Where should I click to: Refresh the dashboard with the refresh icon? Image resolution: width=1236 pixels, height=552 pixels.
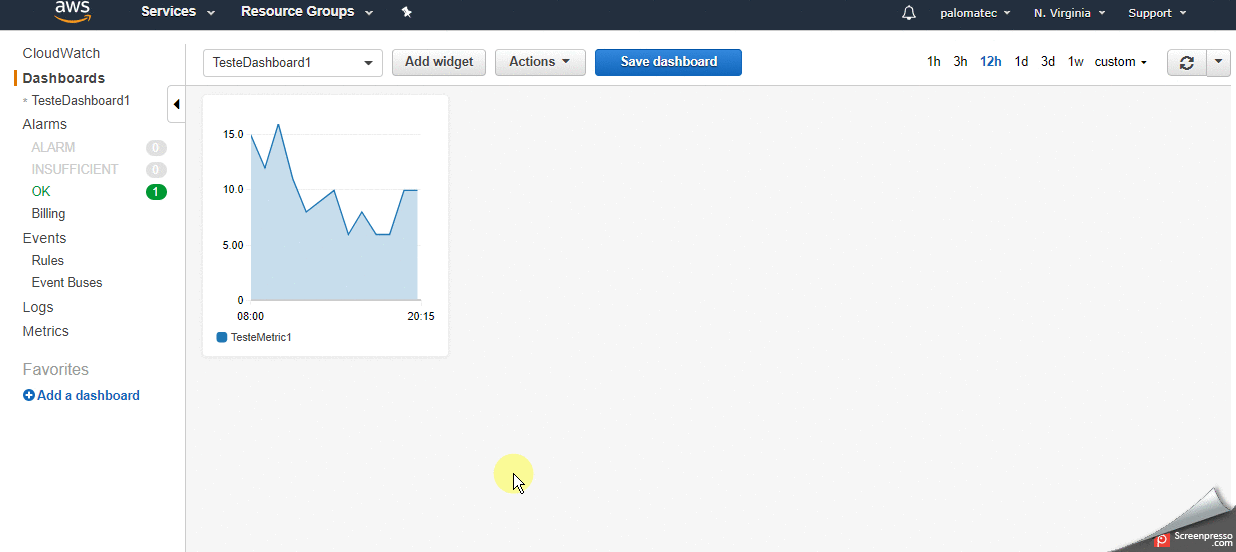(1187, 62)
